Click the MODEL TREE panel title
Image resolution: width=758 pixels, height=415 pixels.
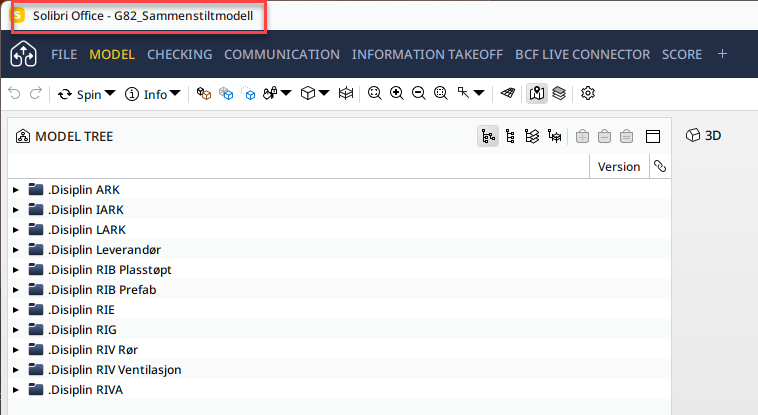pos(74,136)
